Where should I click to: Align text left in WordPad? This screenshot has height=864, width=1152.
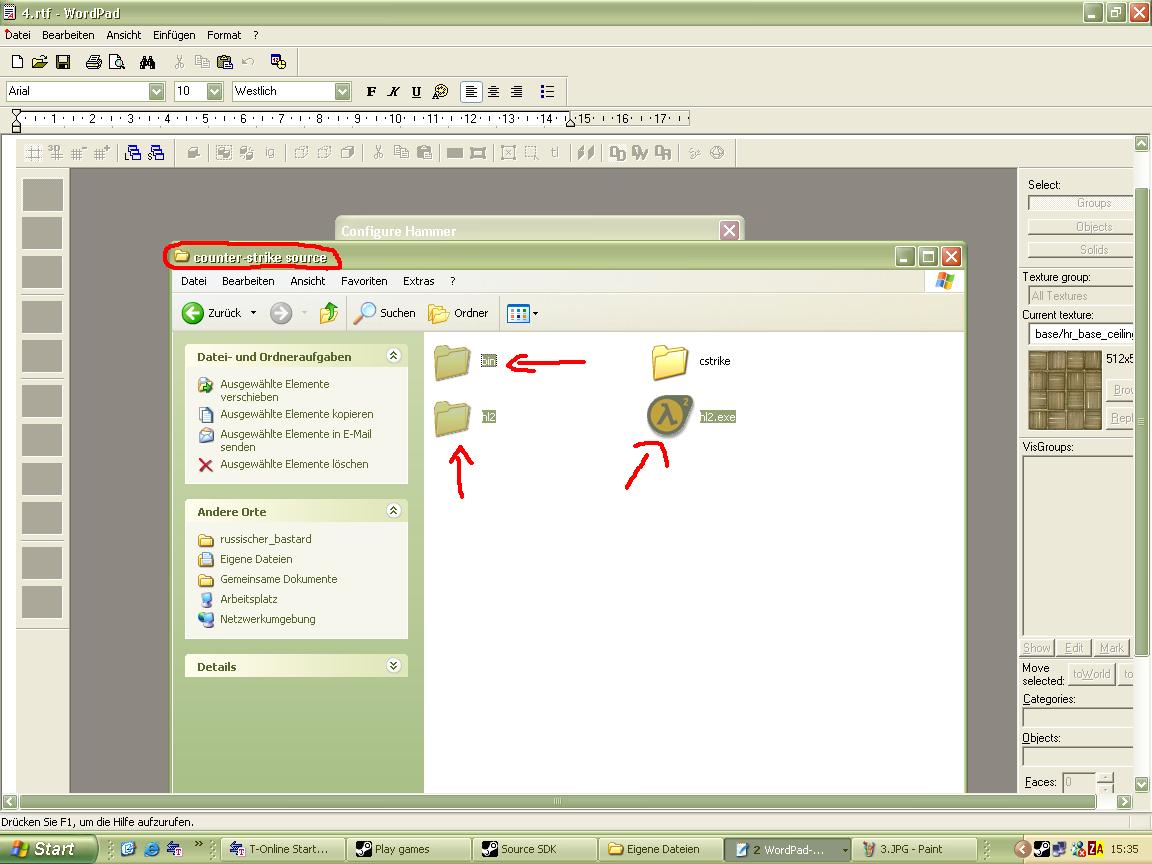[471, 91]
